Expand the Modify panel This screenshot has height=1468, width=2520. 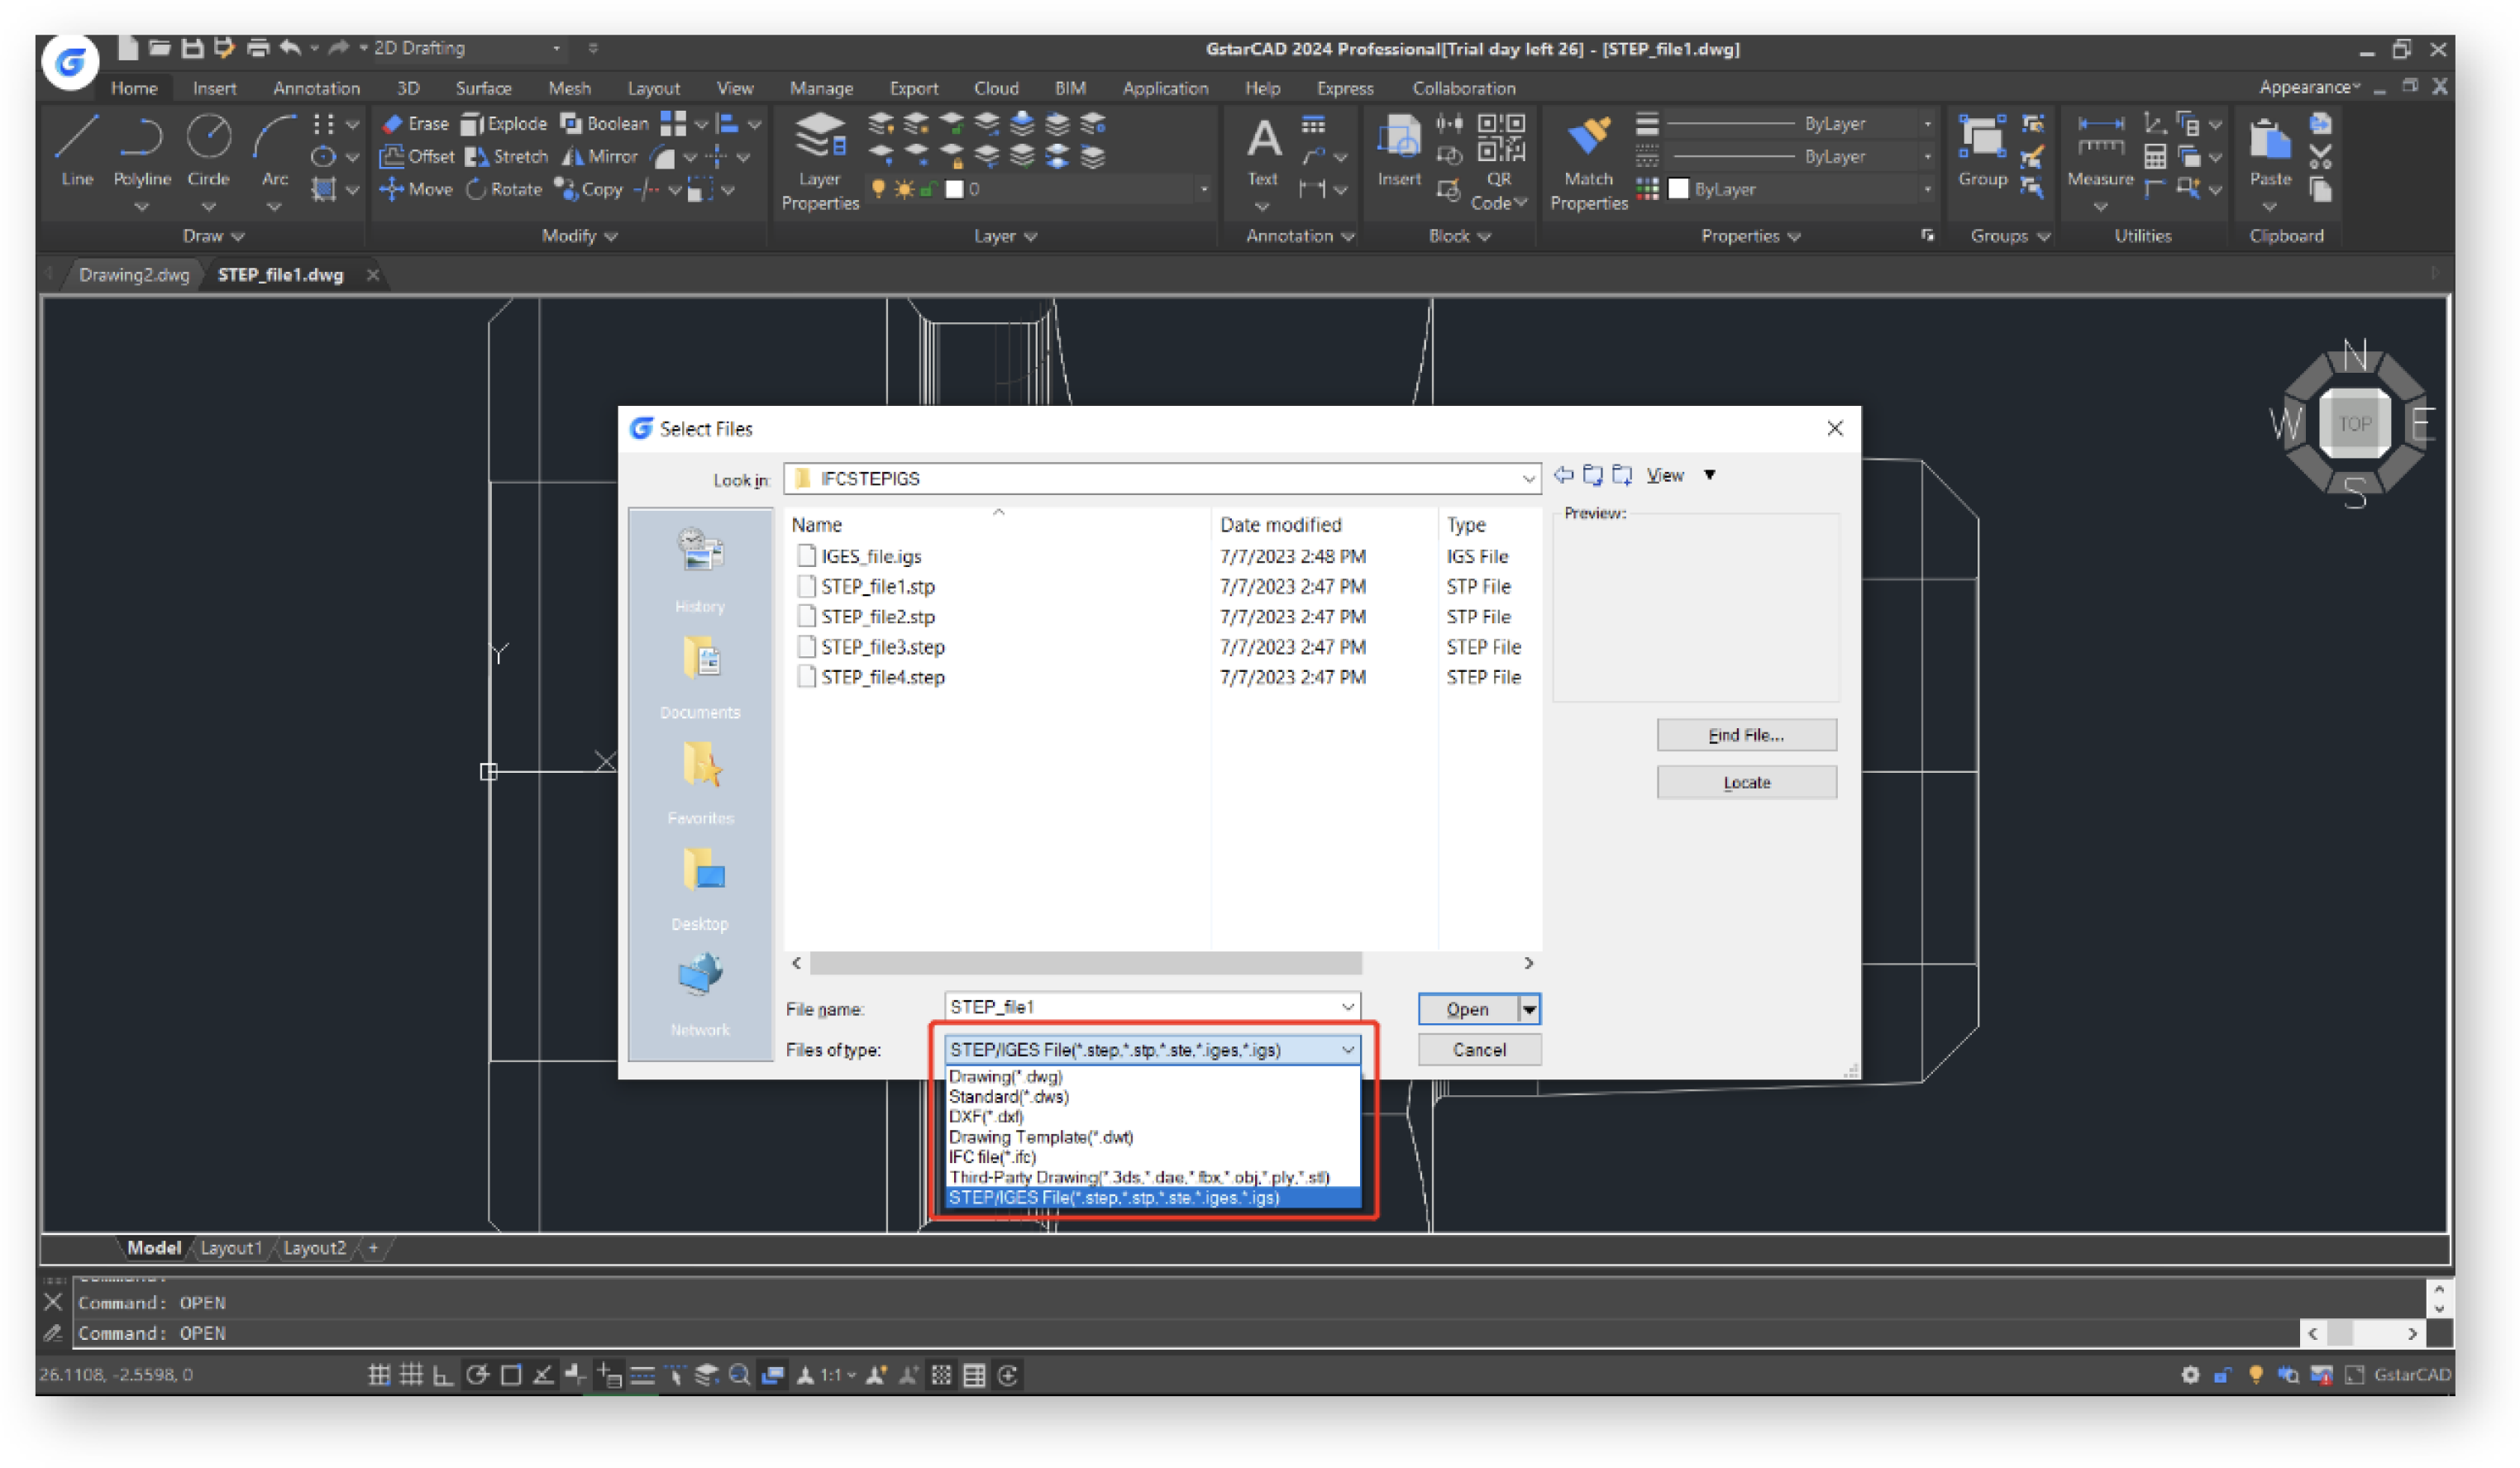(x=579, y=236)
